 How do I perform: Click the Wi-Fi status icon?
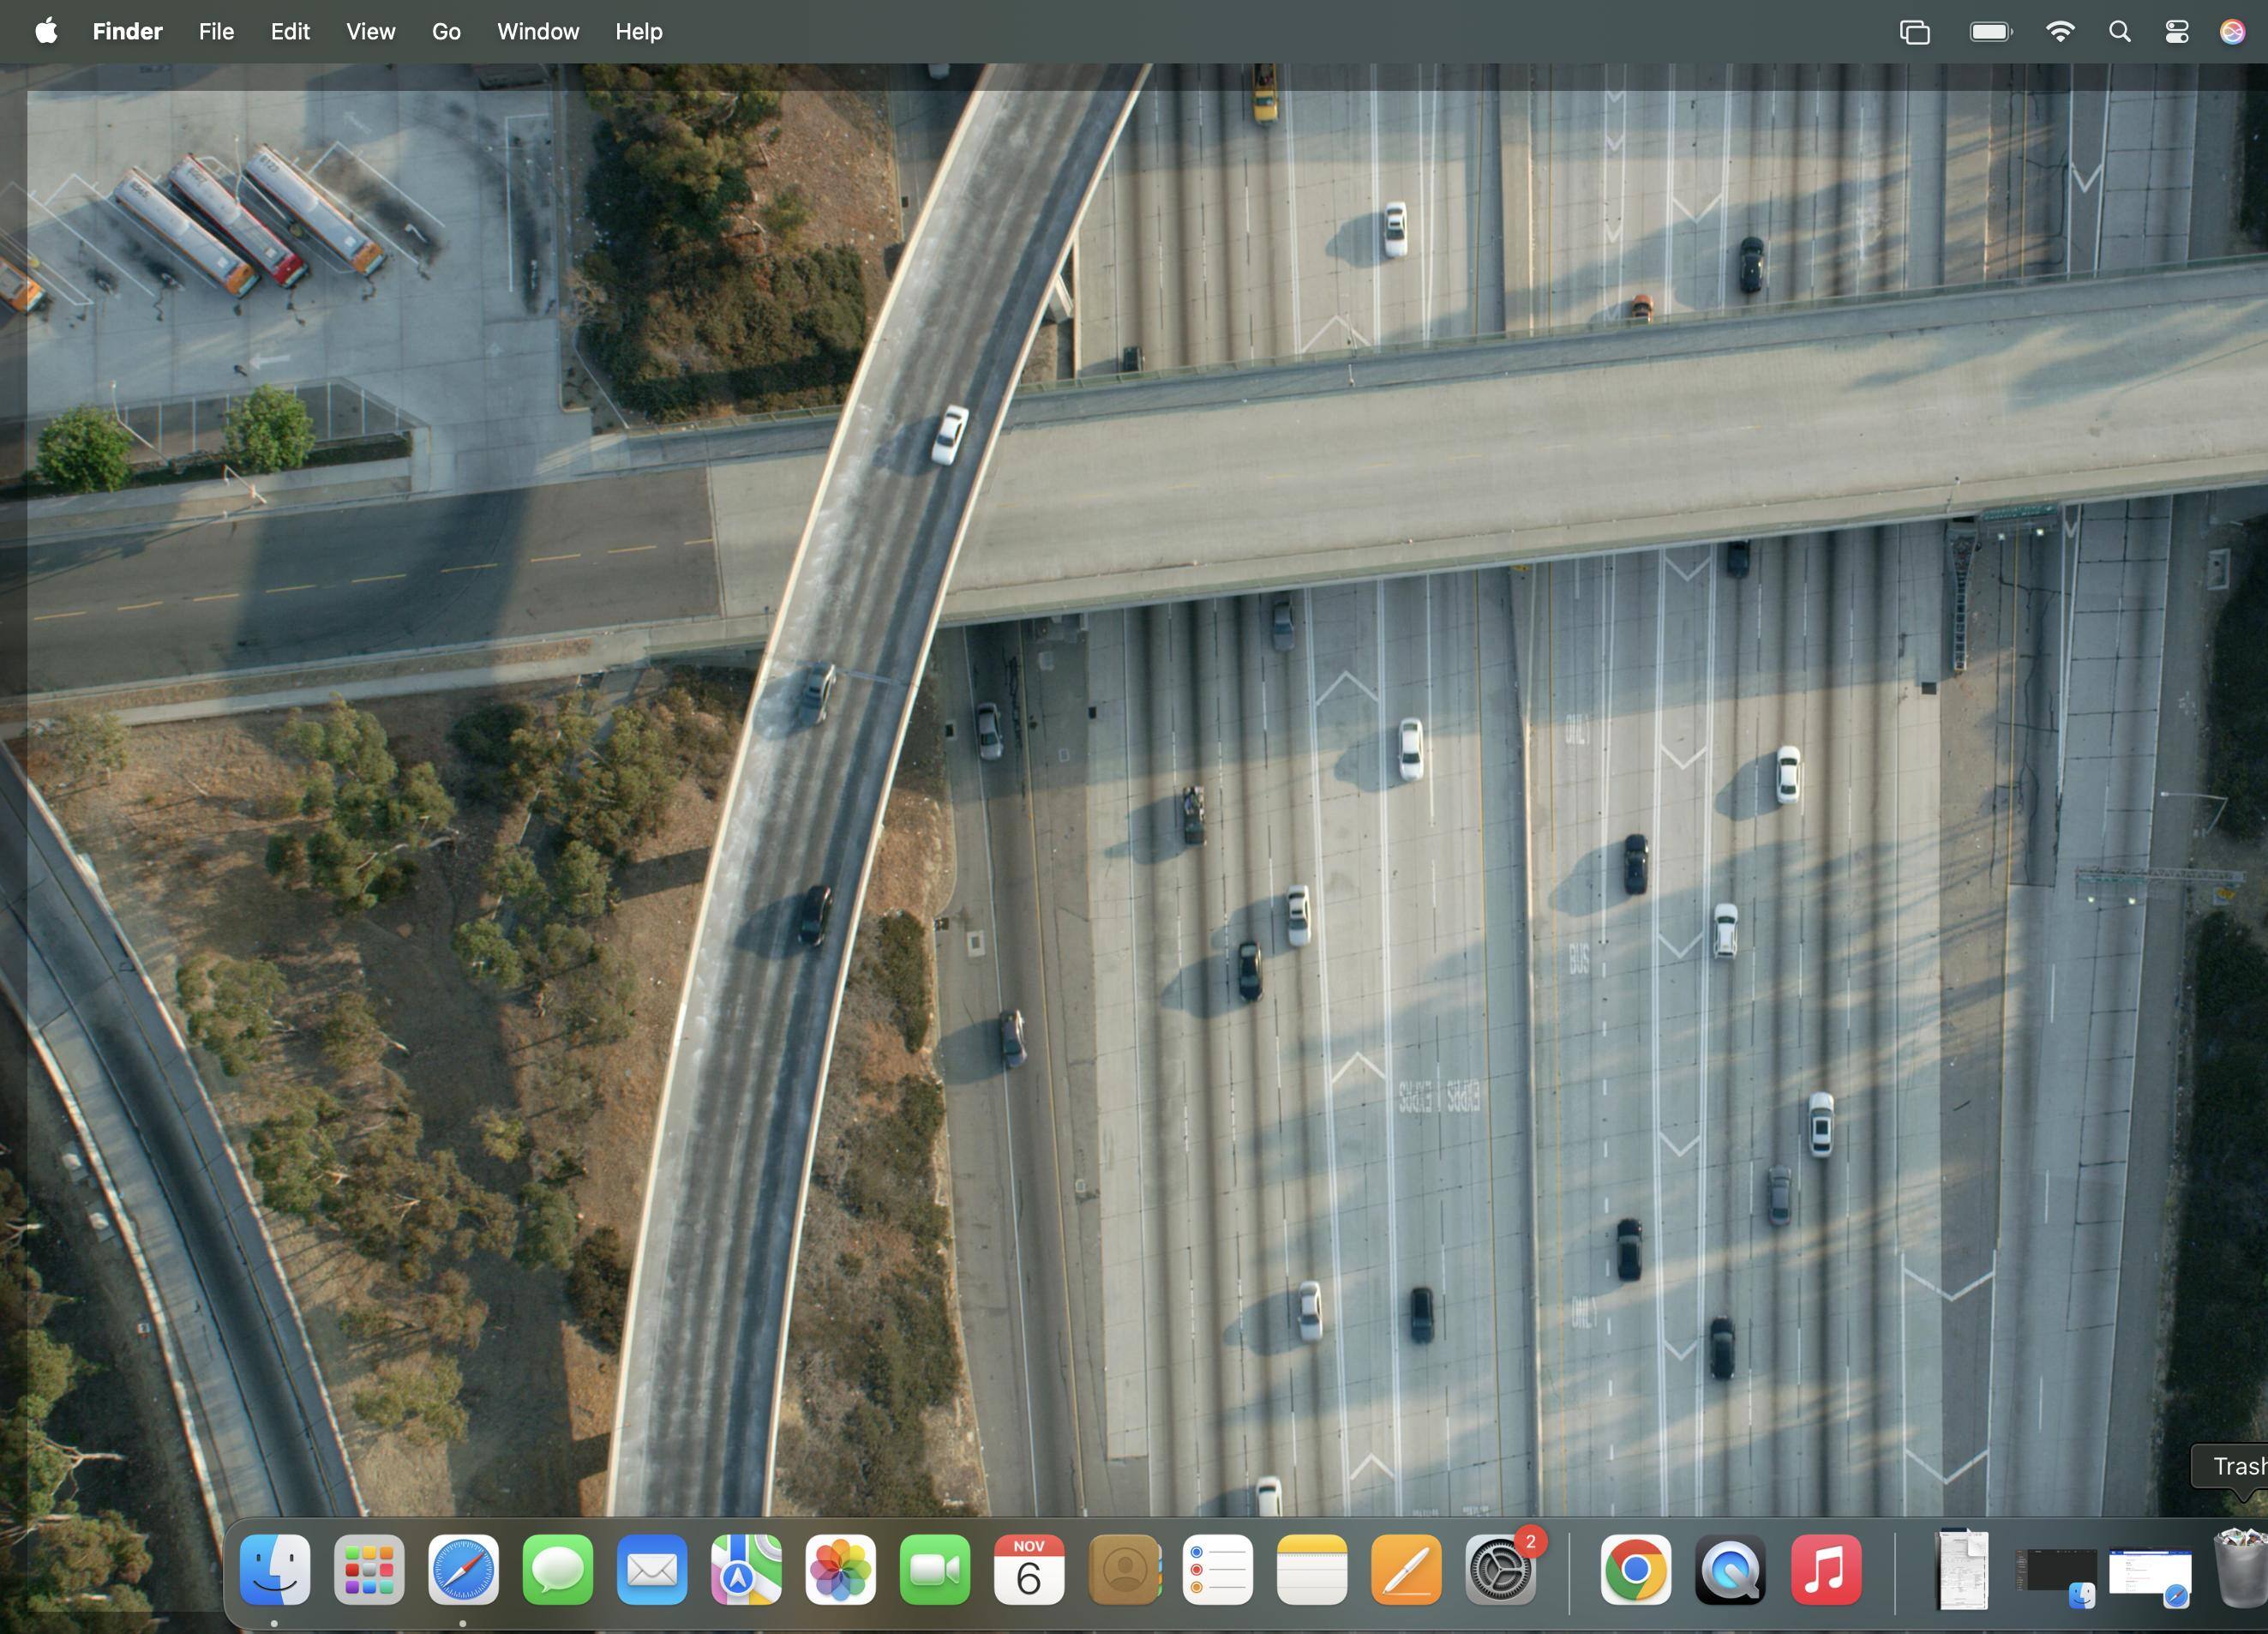click(2059, 32)
